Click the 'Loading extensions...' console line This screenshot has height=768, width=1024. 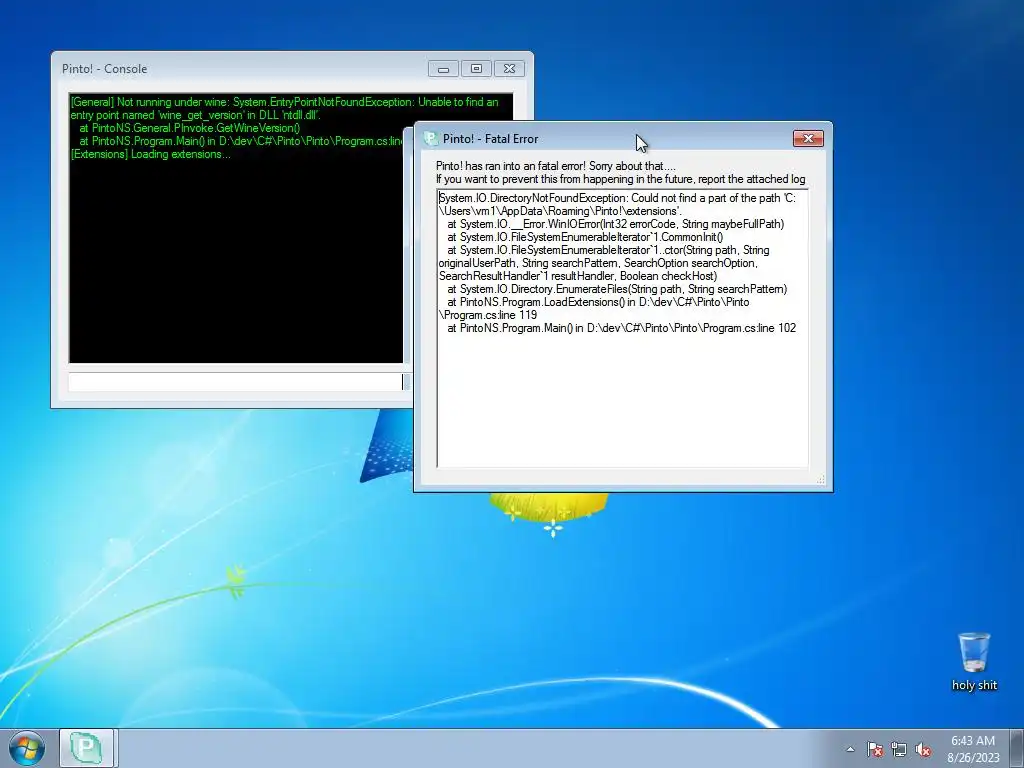click(150, 154)
